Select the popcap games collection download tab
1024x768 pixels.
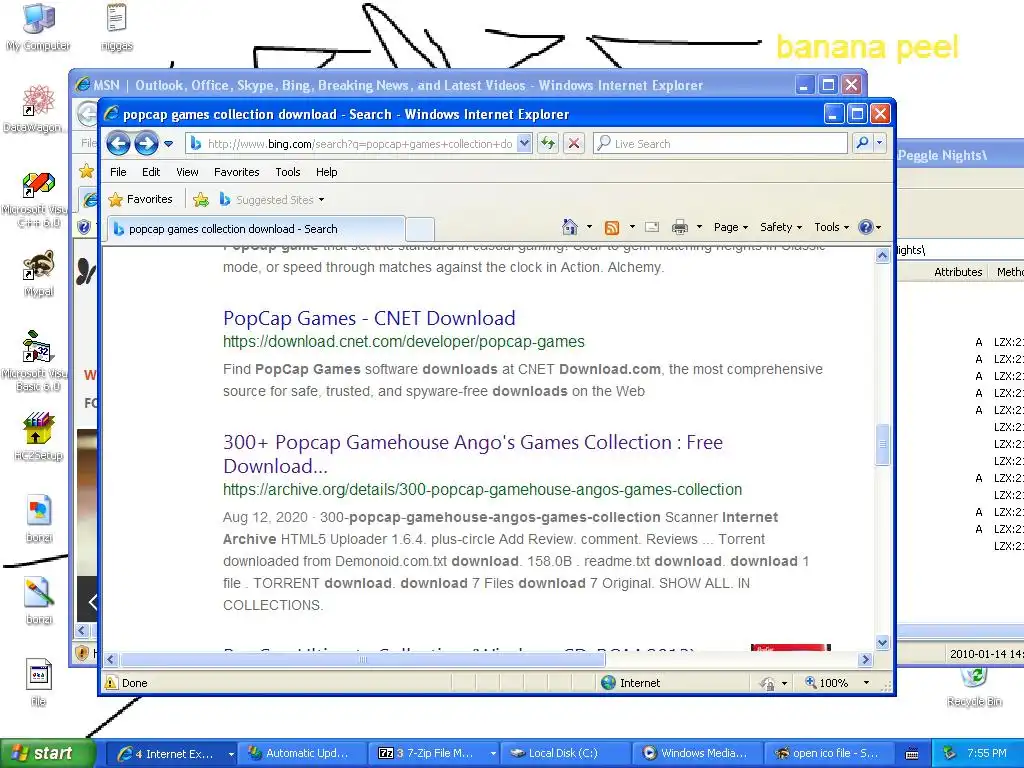pyautogui.click(x=256, y=229)
